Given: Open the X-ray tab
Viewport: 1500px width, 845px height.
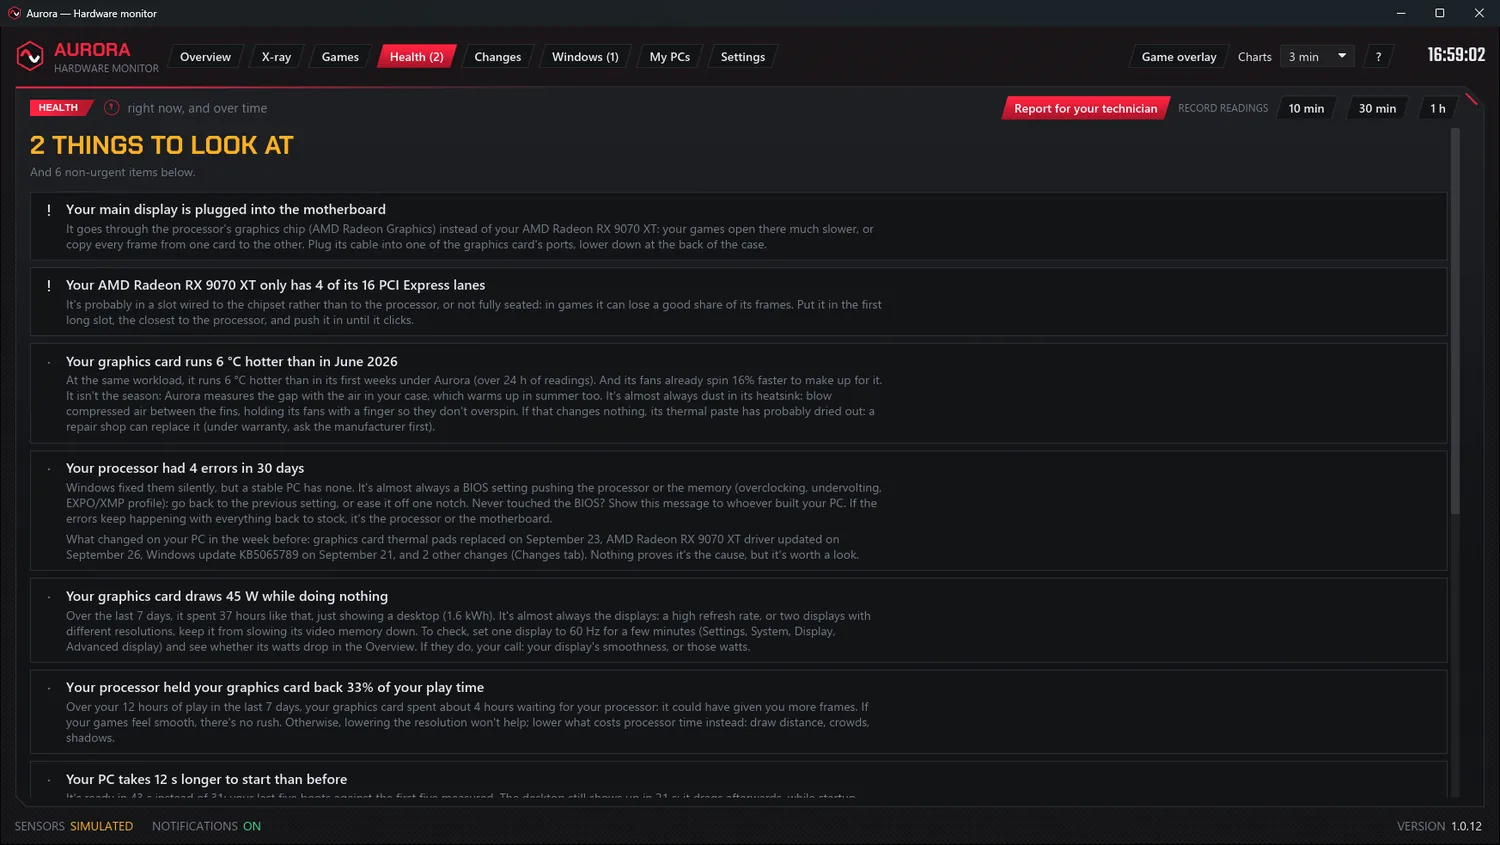Looking at the screenshot, I should coord(276,57).
